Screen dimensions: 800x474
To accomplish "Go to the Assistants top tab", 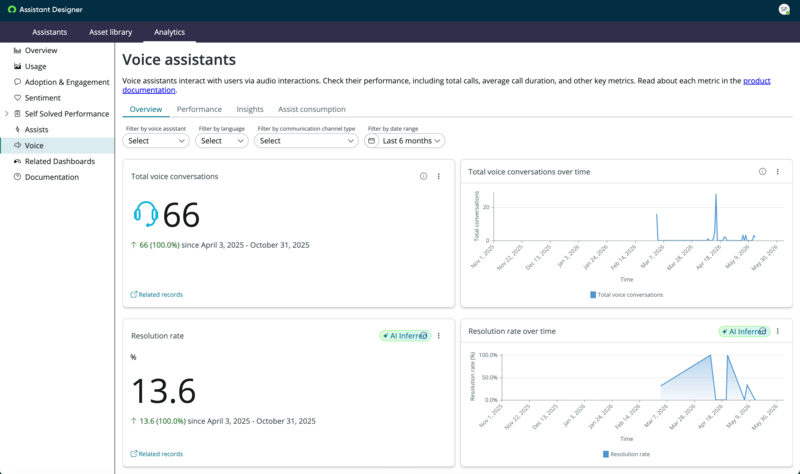I will 49,32.
